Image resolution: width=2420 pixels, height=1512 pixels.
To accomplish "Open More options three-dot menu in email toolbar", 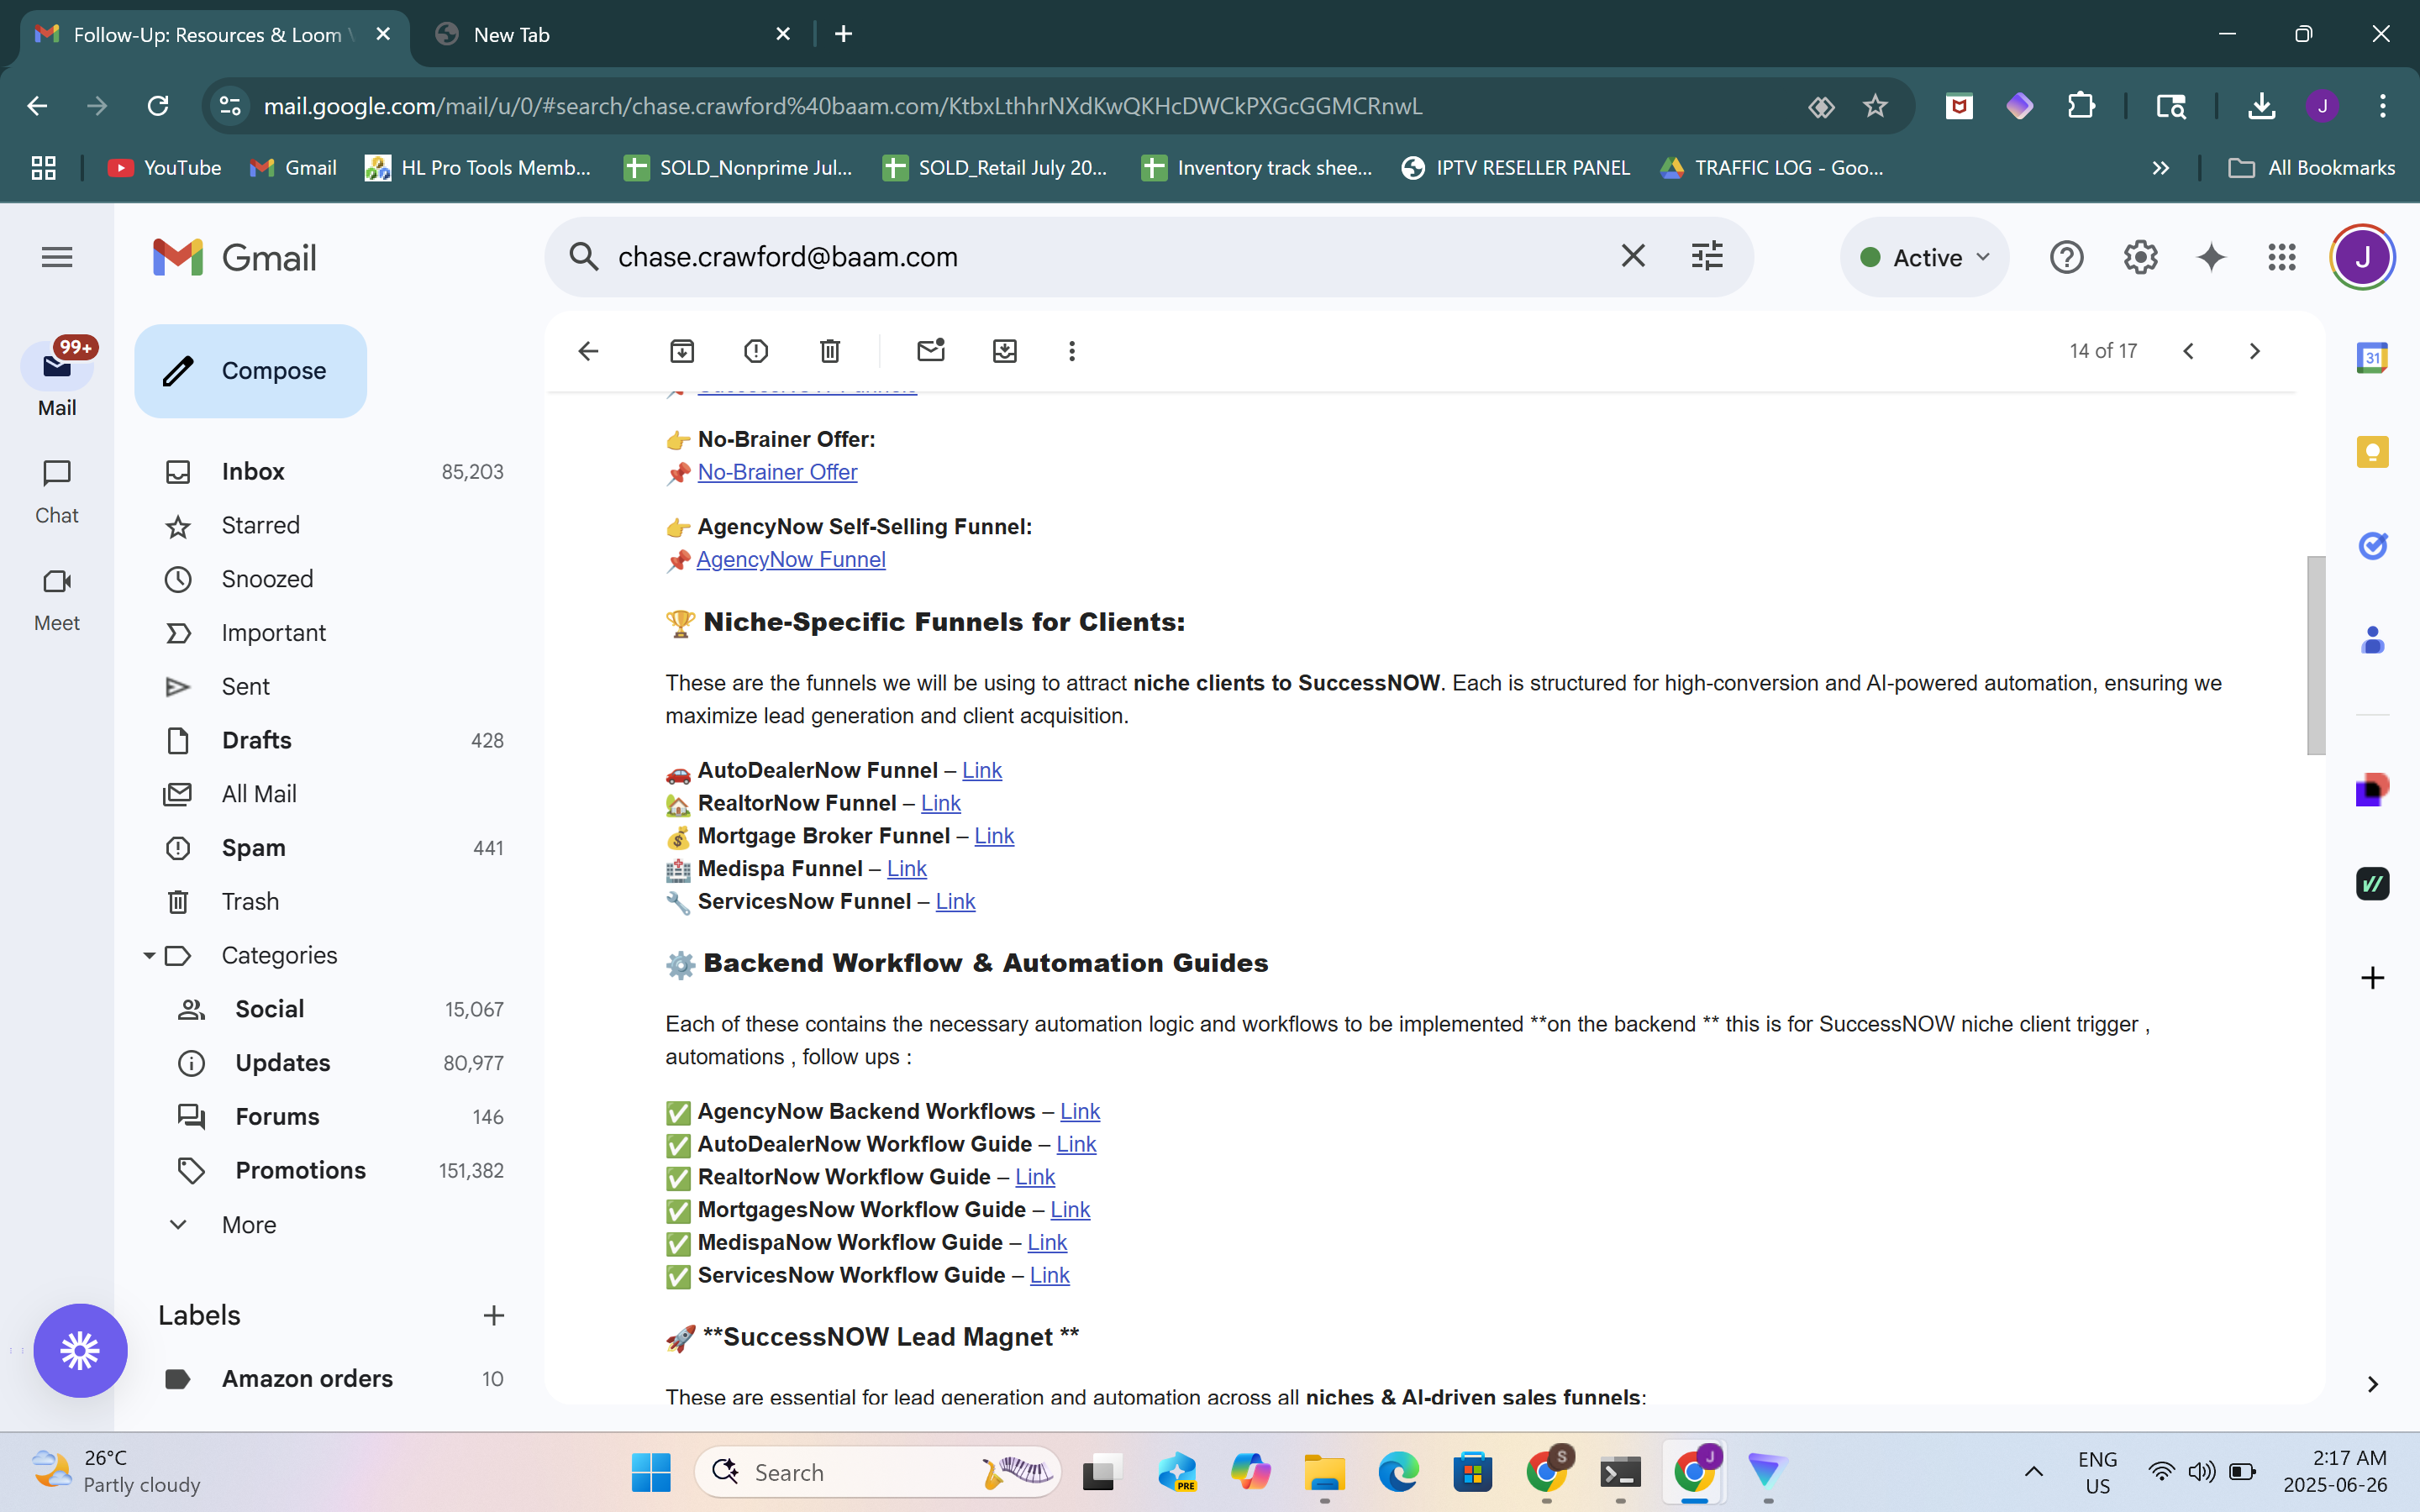I will (x=1072, y=351).
